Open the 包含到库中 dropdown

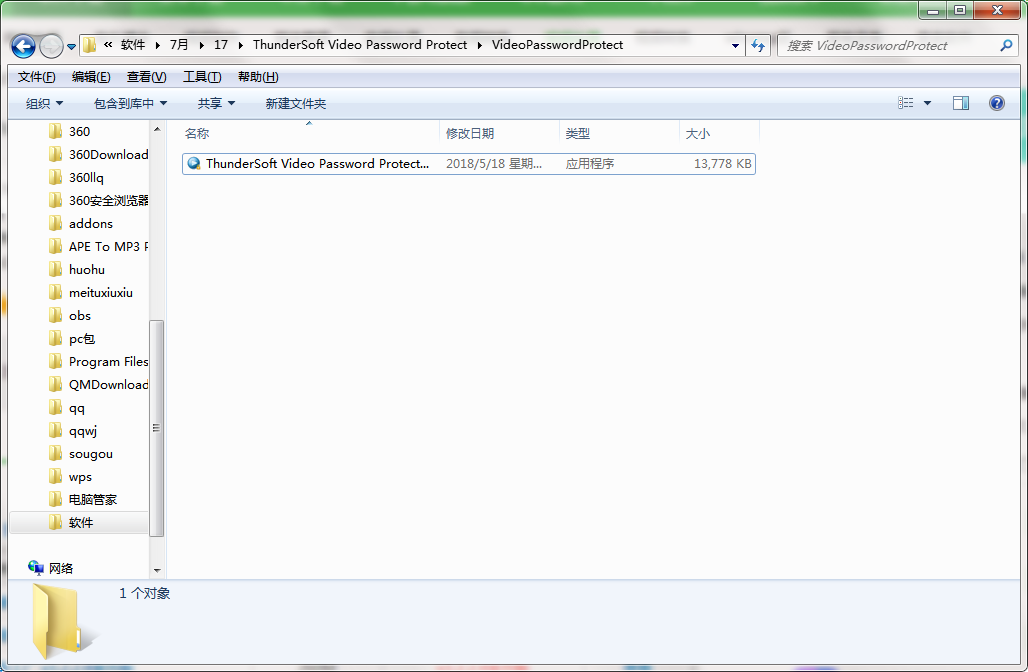pyautogui.click(x=130, y=104)
